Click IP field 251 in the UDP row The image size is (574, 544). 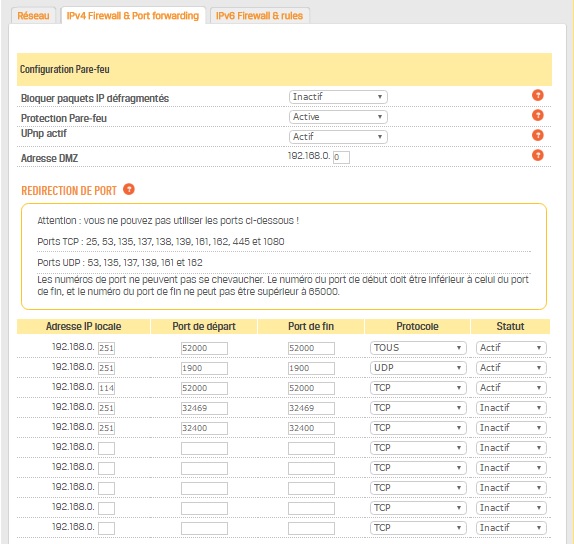[x=107, y=368]
